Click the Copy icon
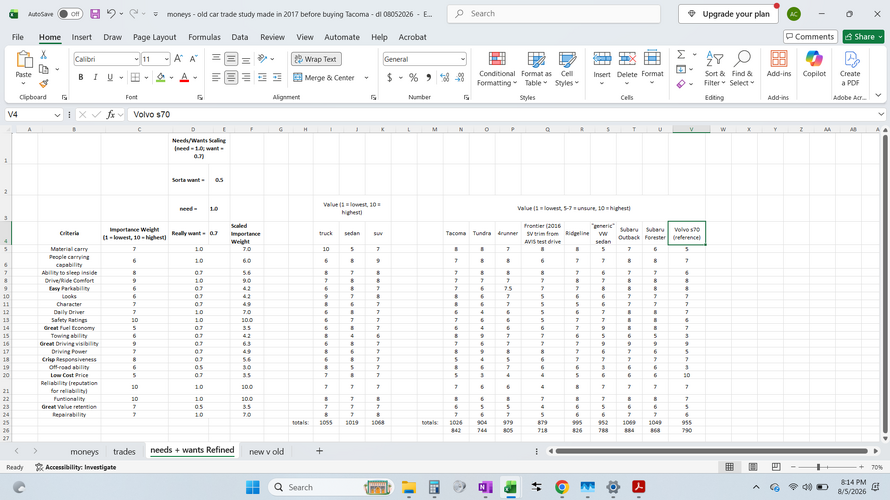This screenshot has height=500, width=890. click(x=44, y=69)
